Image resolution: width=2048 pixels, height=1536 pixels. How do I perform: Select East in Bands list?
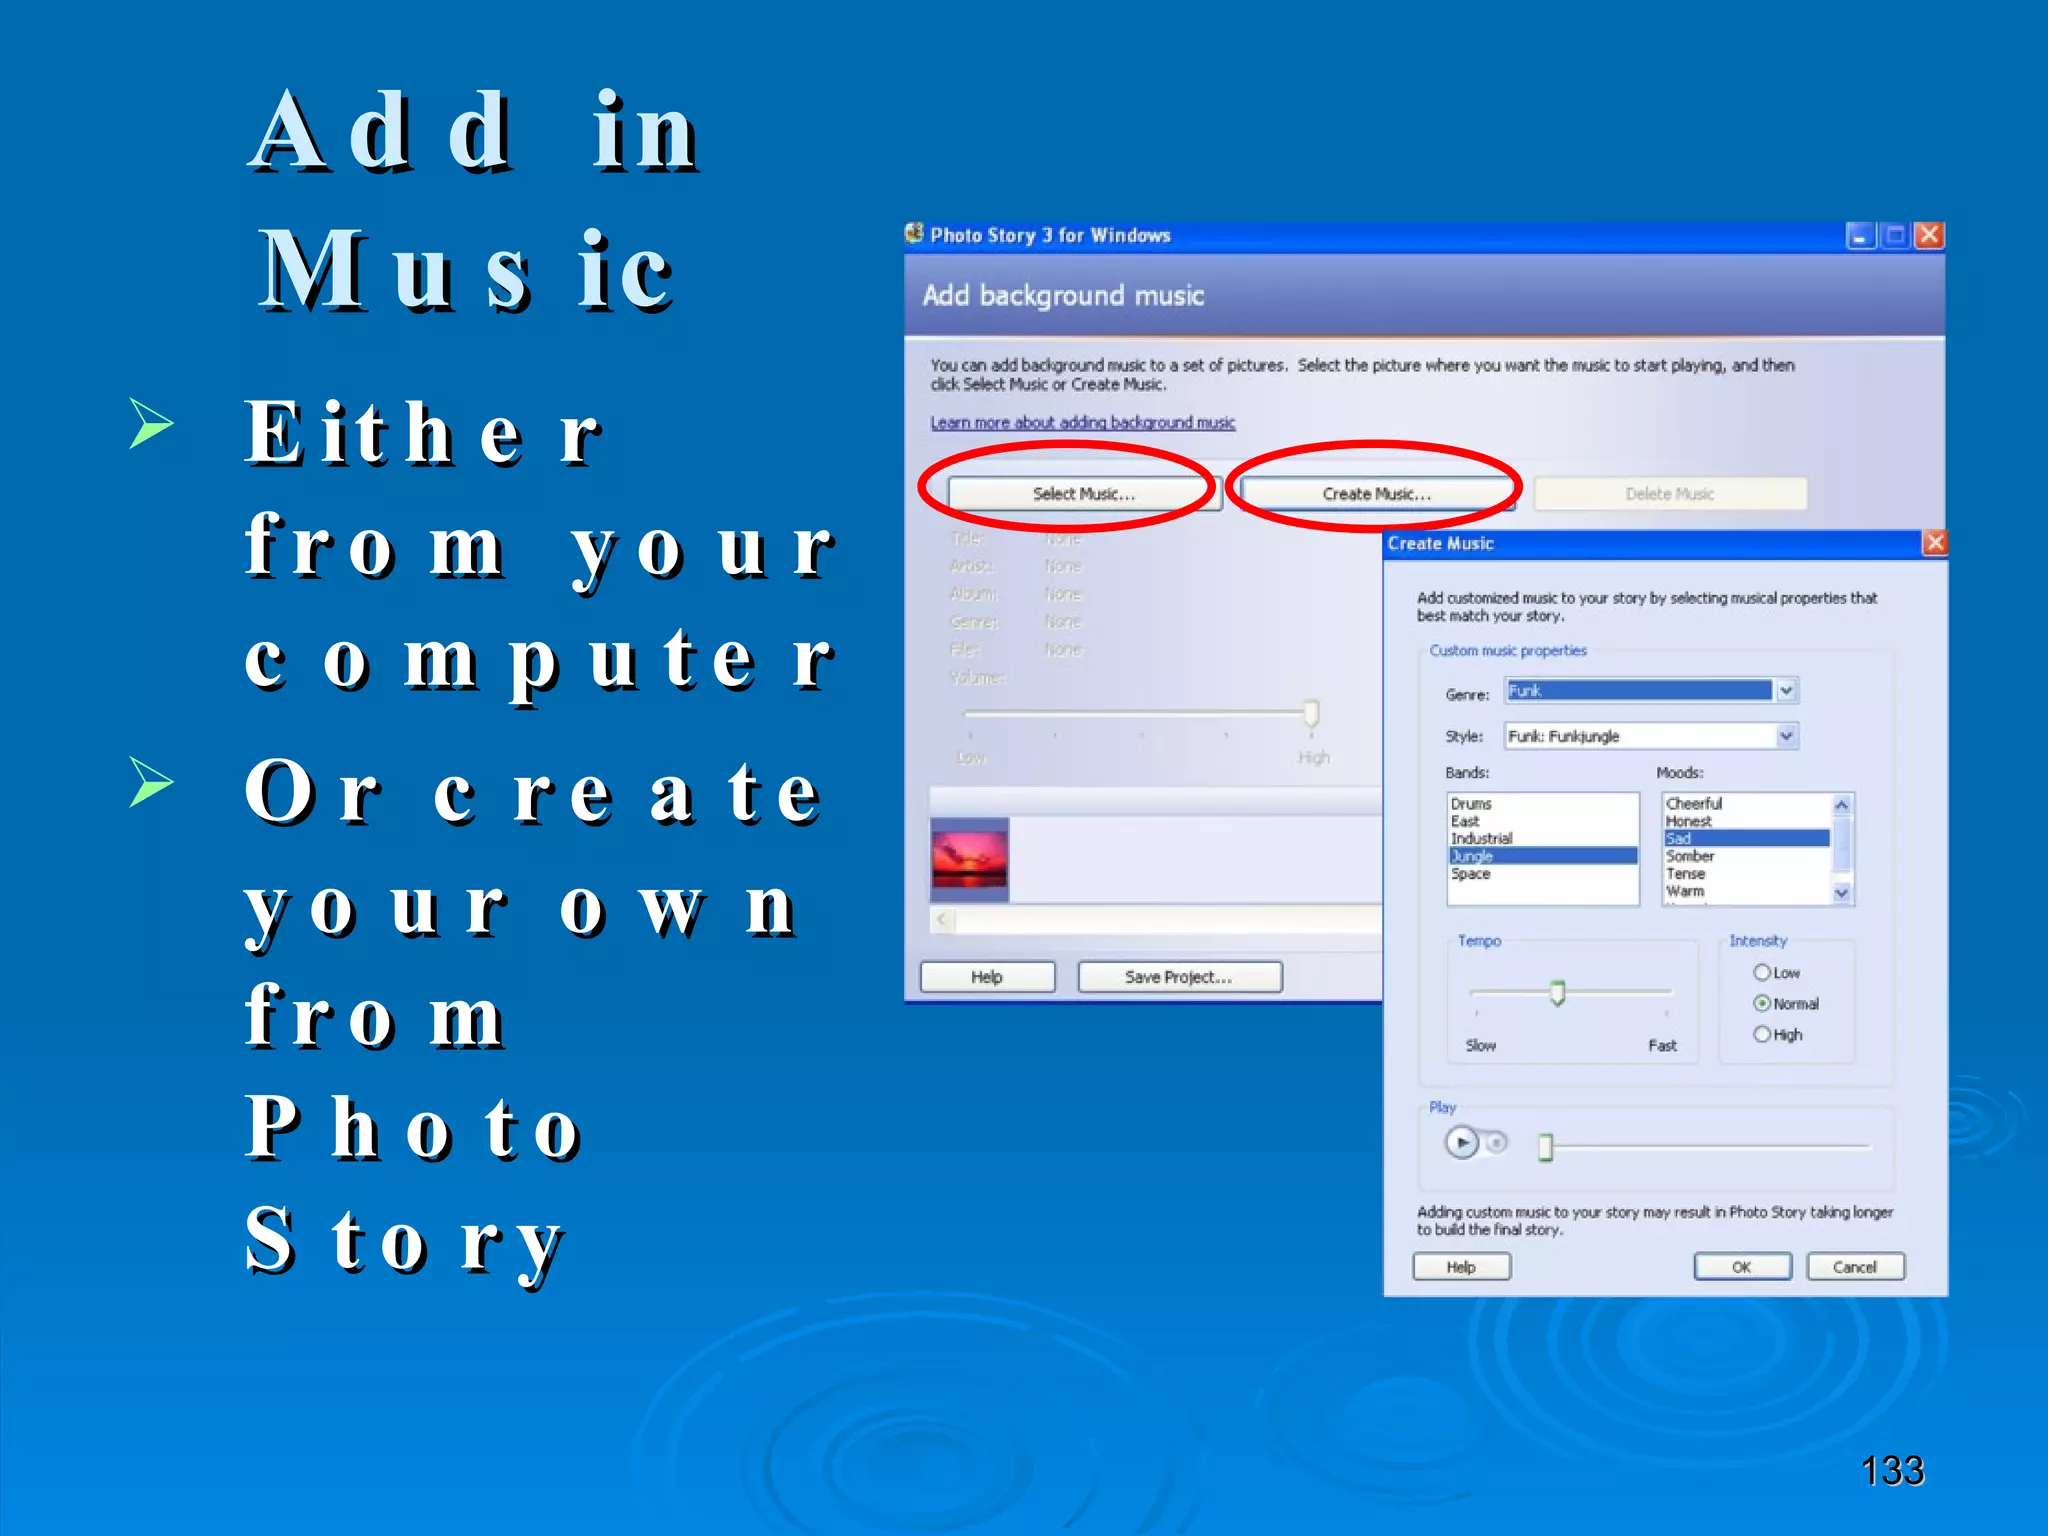1543,821
